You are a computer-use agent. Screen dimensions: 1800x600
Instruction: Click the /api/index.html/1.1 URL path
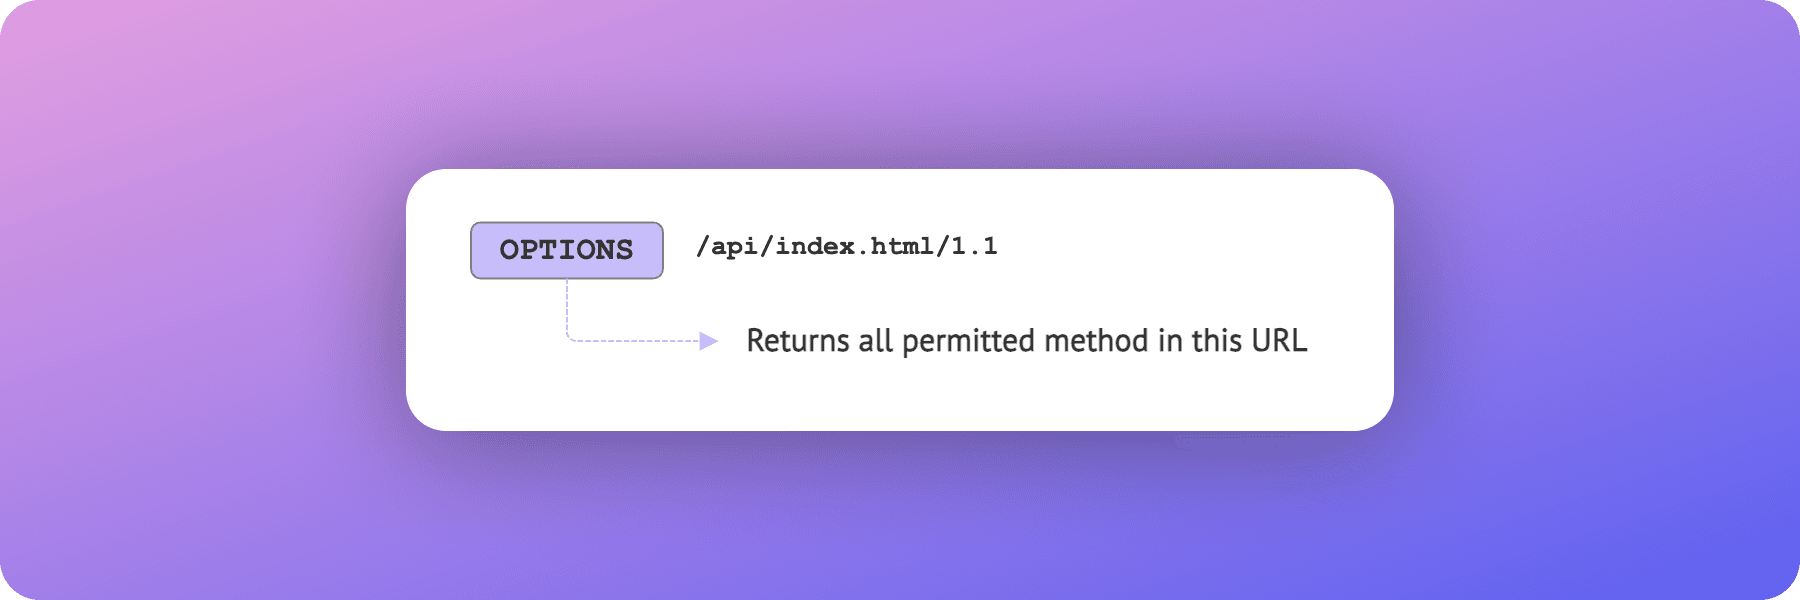tap(846, 246)
